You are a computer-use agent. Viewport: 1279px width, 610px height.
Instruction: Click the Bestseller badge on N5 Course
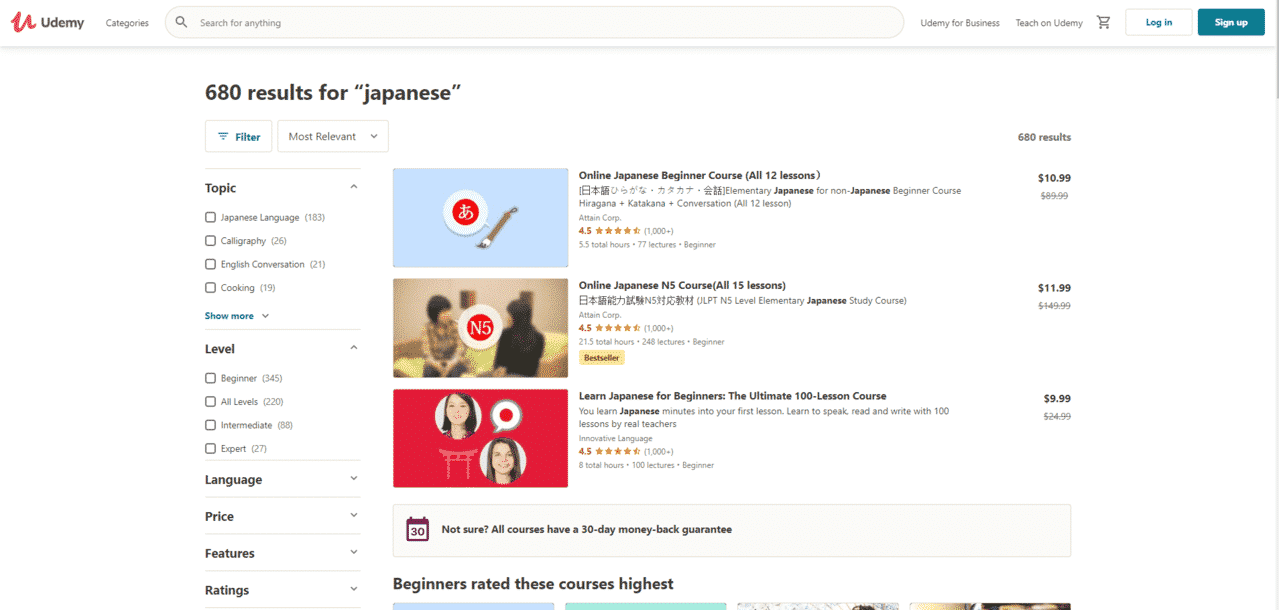point(601,358)
